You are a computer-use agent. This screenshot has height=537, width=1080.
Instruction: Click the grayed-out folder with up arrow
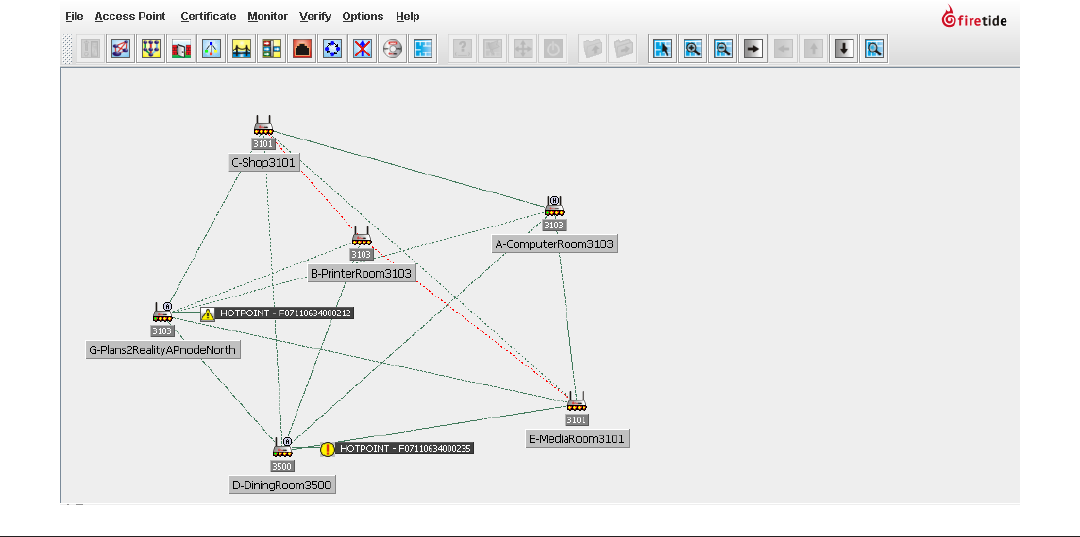(x=592, y=49)
